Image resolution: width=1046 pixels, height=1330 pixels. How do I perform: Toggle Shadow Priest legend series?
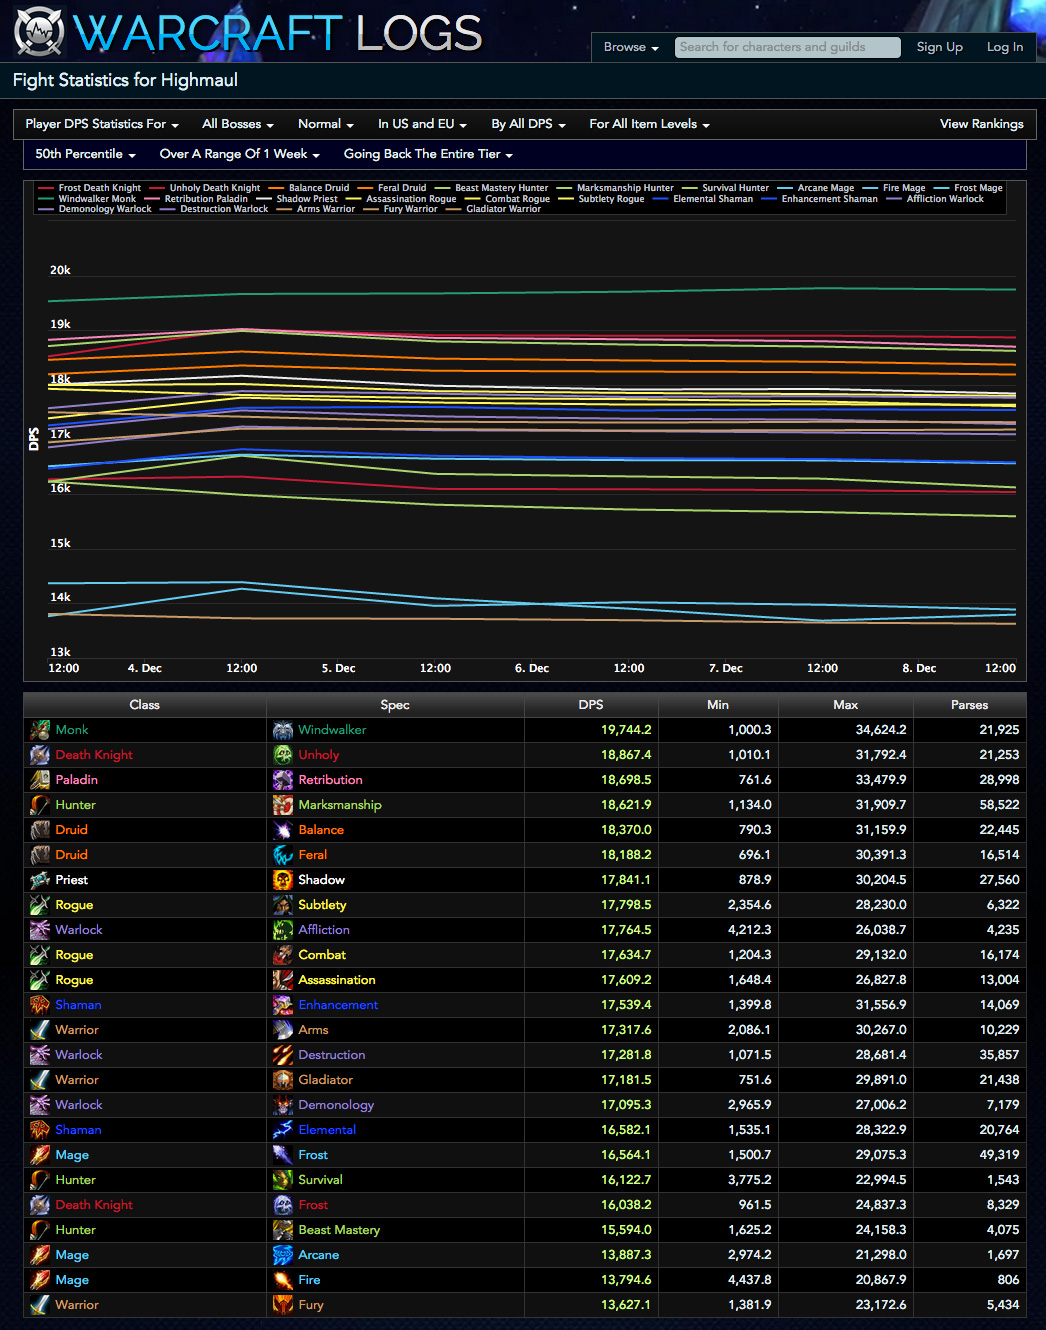[x=297, y=199]
